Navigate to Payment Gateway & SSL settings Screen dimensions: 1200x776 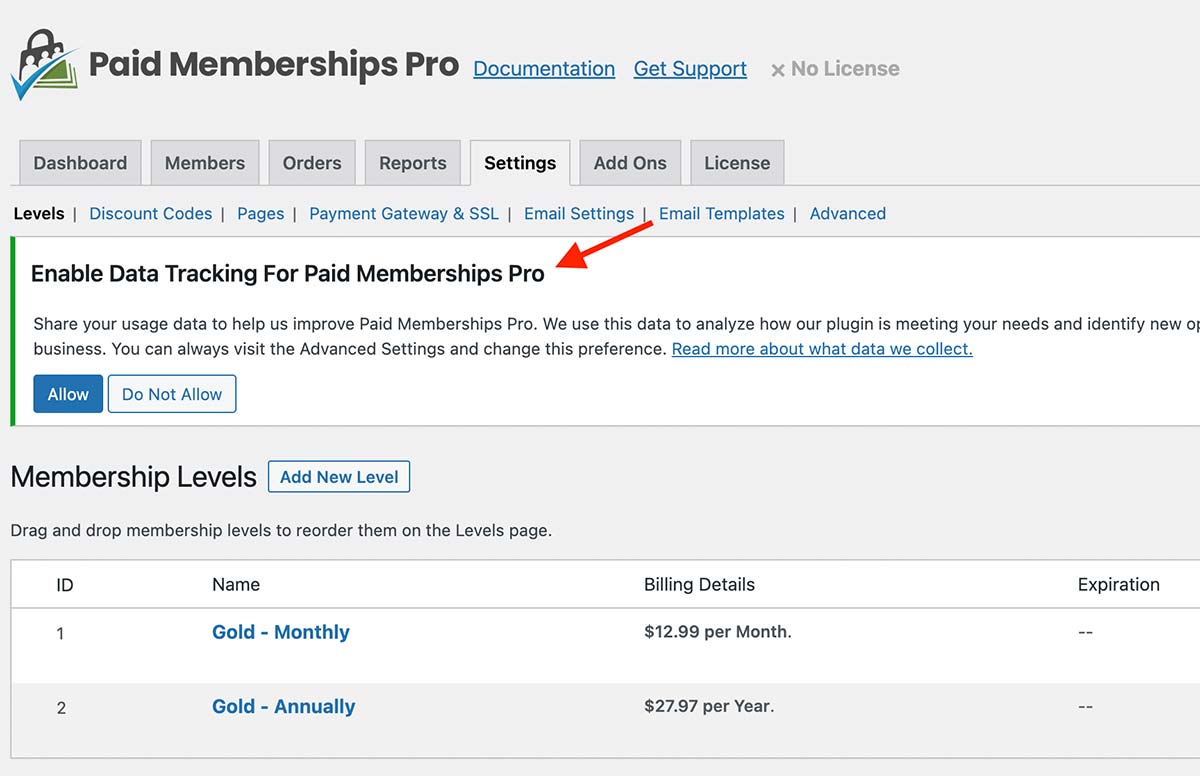click(403, 213)
